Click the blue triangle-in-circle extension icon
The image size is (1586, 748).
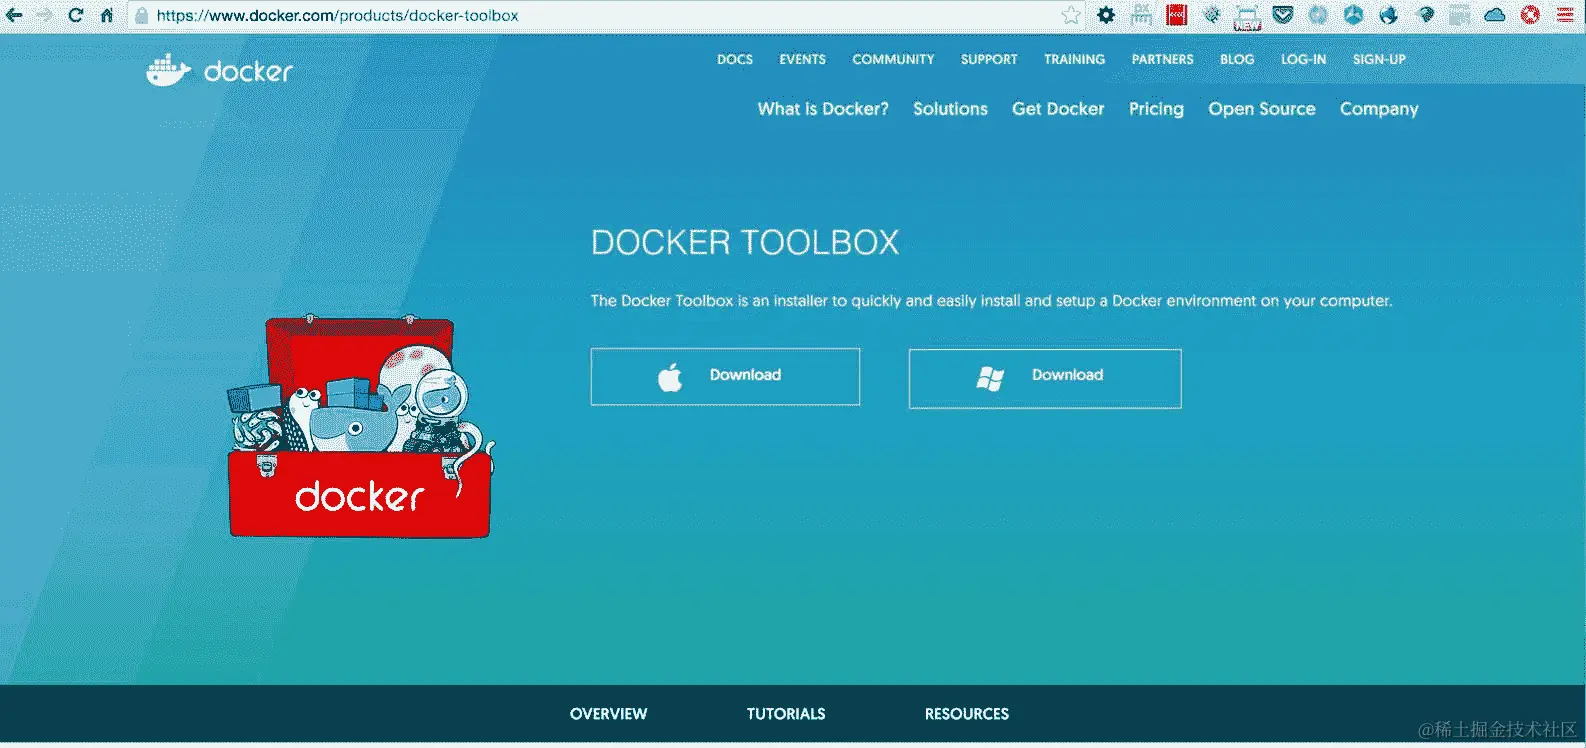tap(1353, 15)
